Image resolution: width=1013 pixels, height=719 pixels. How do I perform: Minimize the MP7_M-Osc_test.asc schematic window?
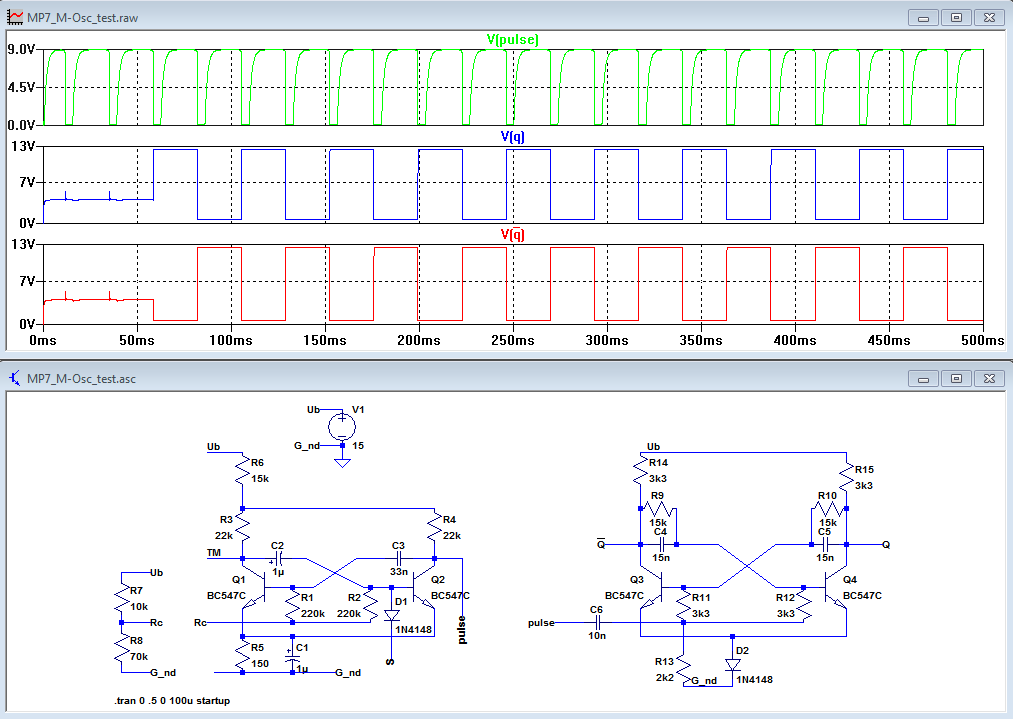point(923,378)
